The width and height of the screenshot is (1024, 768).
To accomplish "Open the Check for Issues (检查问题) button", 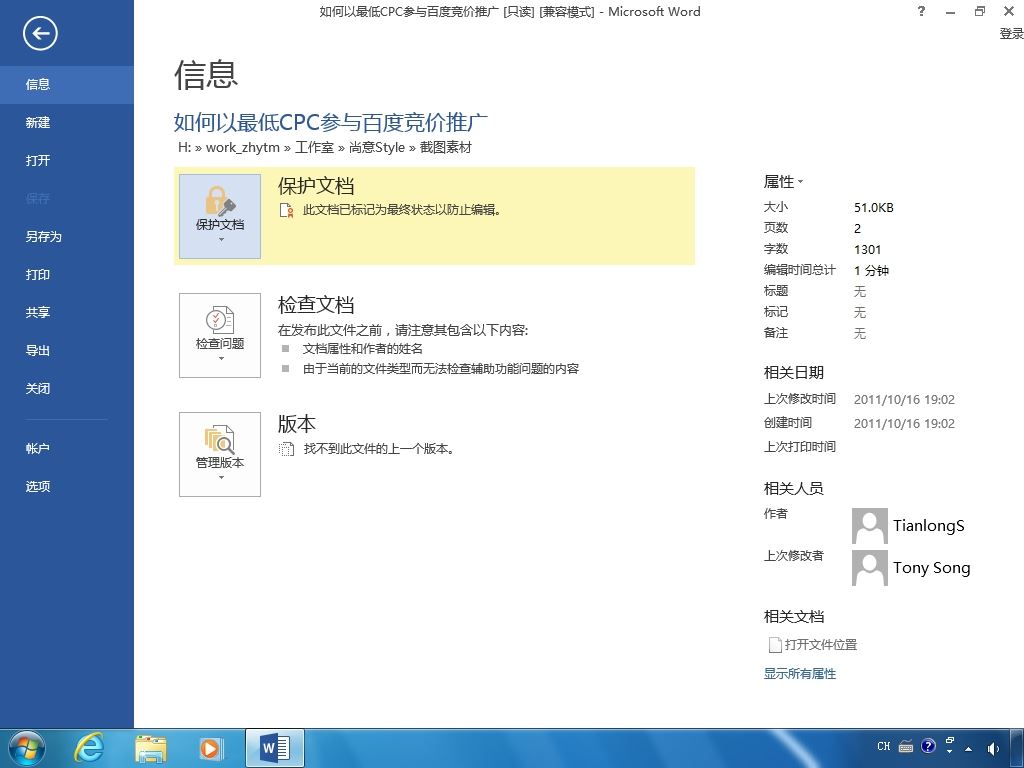I will [x=220, y=335].
